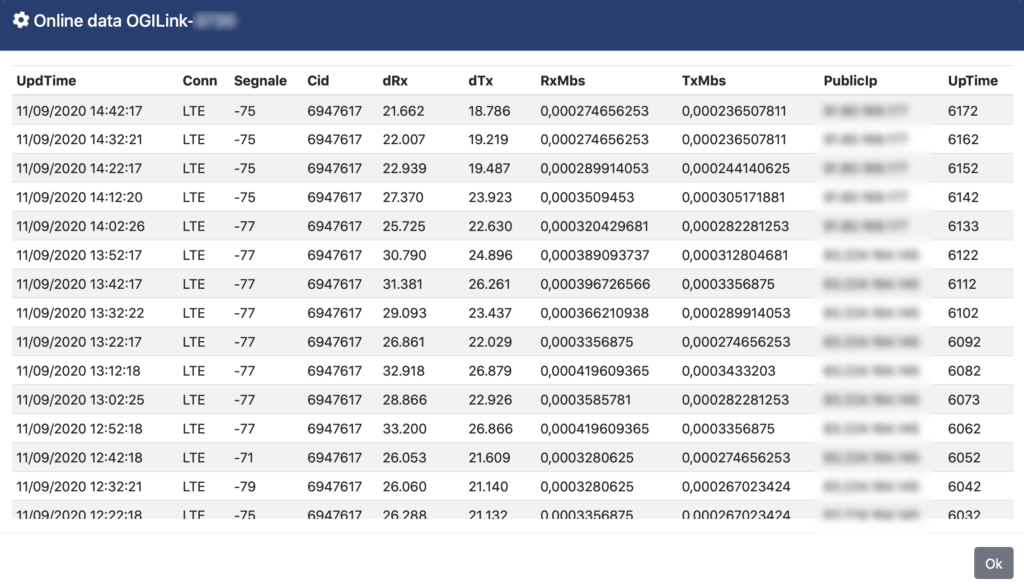Click RxMbs value 0,000320429681
The image size is (1024, 584).
point(594,227)
